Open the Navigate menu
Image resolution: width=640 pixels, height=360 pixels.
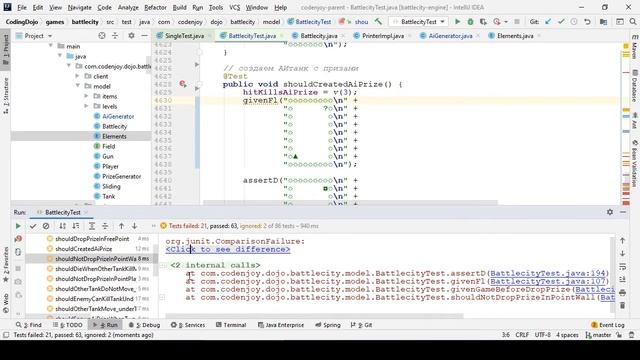[x=80, y=7]
